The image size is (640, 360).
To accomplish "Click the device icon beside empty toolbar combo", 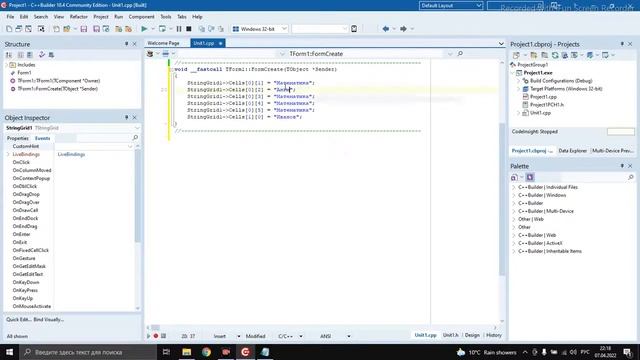I will (x=354, y=29).
